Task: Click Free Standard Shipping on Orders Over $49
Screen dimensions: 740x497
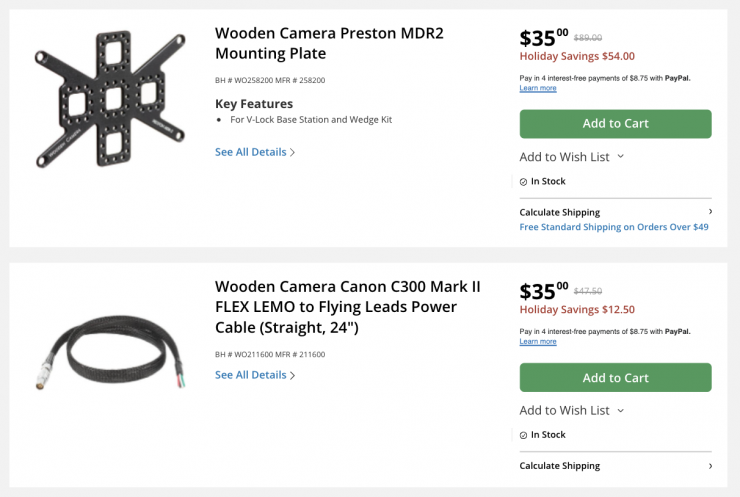Action: [614, 227]
